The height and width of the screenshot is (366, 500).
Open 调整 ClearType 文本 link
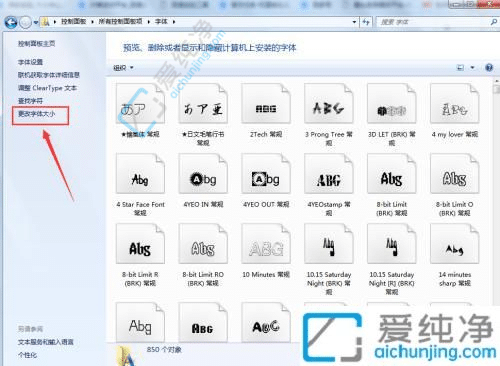click(x=47, y=88)
